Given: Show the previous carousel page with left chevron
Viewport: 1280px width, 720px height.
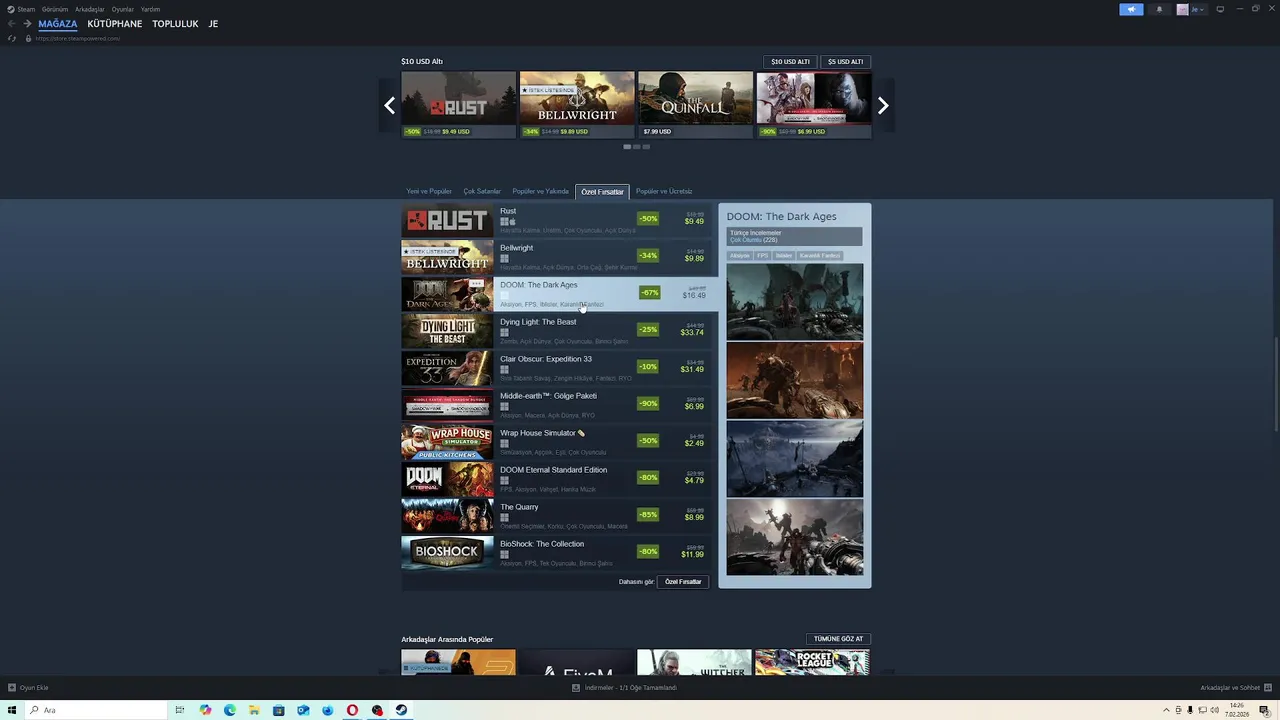Looking at the screenshot, I should coord(389,105).
